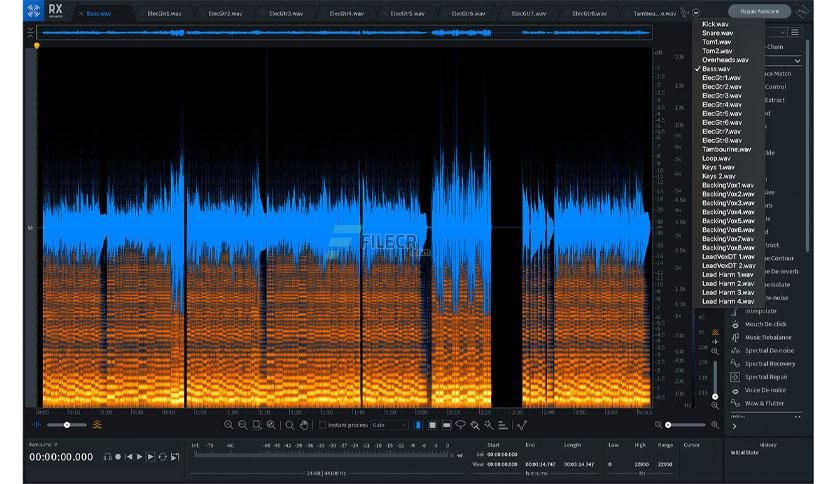Open the Gain instant process dropdown
This screenshot has height=484, width=836.
tap(389, 425)
